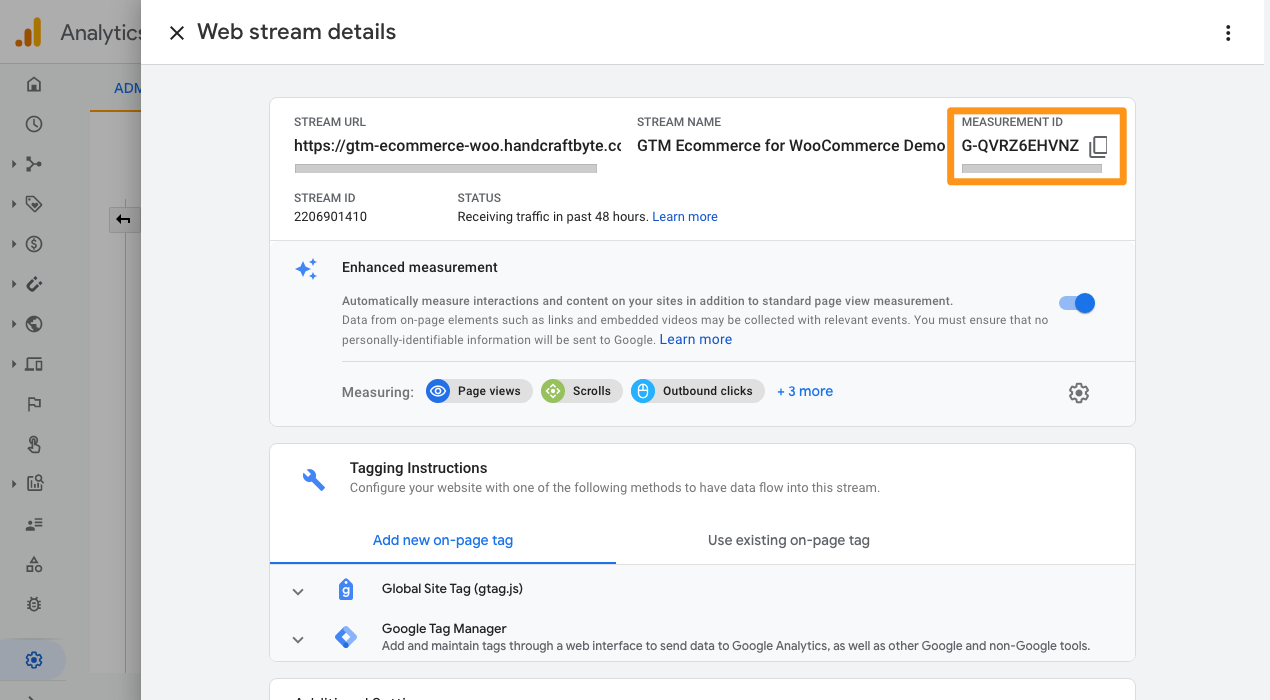The height and width of the screenshot is (700, 1270).
Task: Click the Page views measuring chip
Action: click(479, 391)
